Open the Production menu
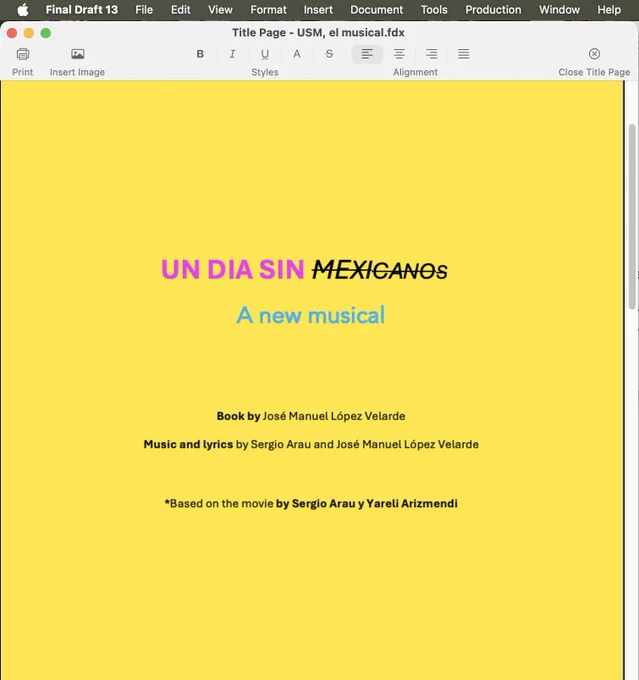This screenshot has height=680, width=639. point(493,10)
